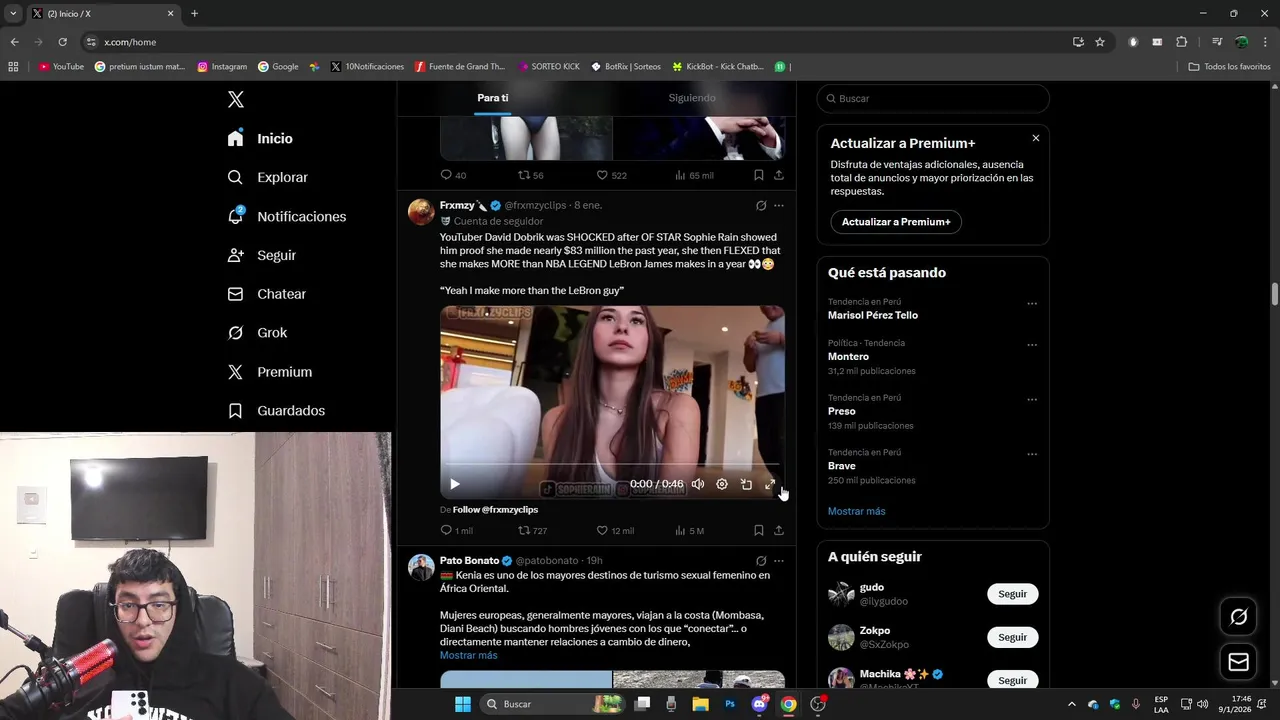Follow the Machika account
The height and width of the screenshot is (720, 1280).
click(1012, 680)
